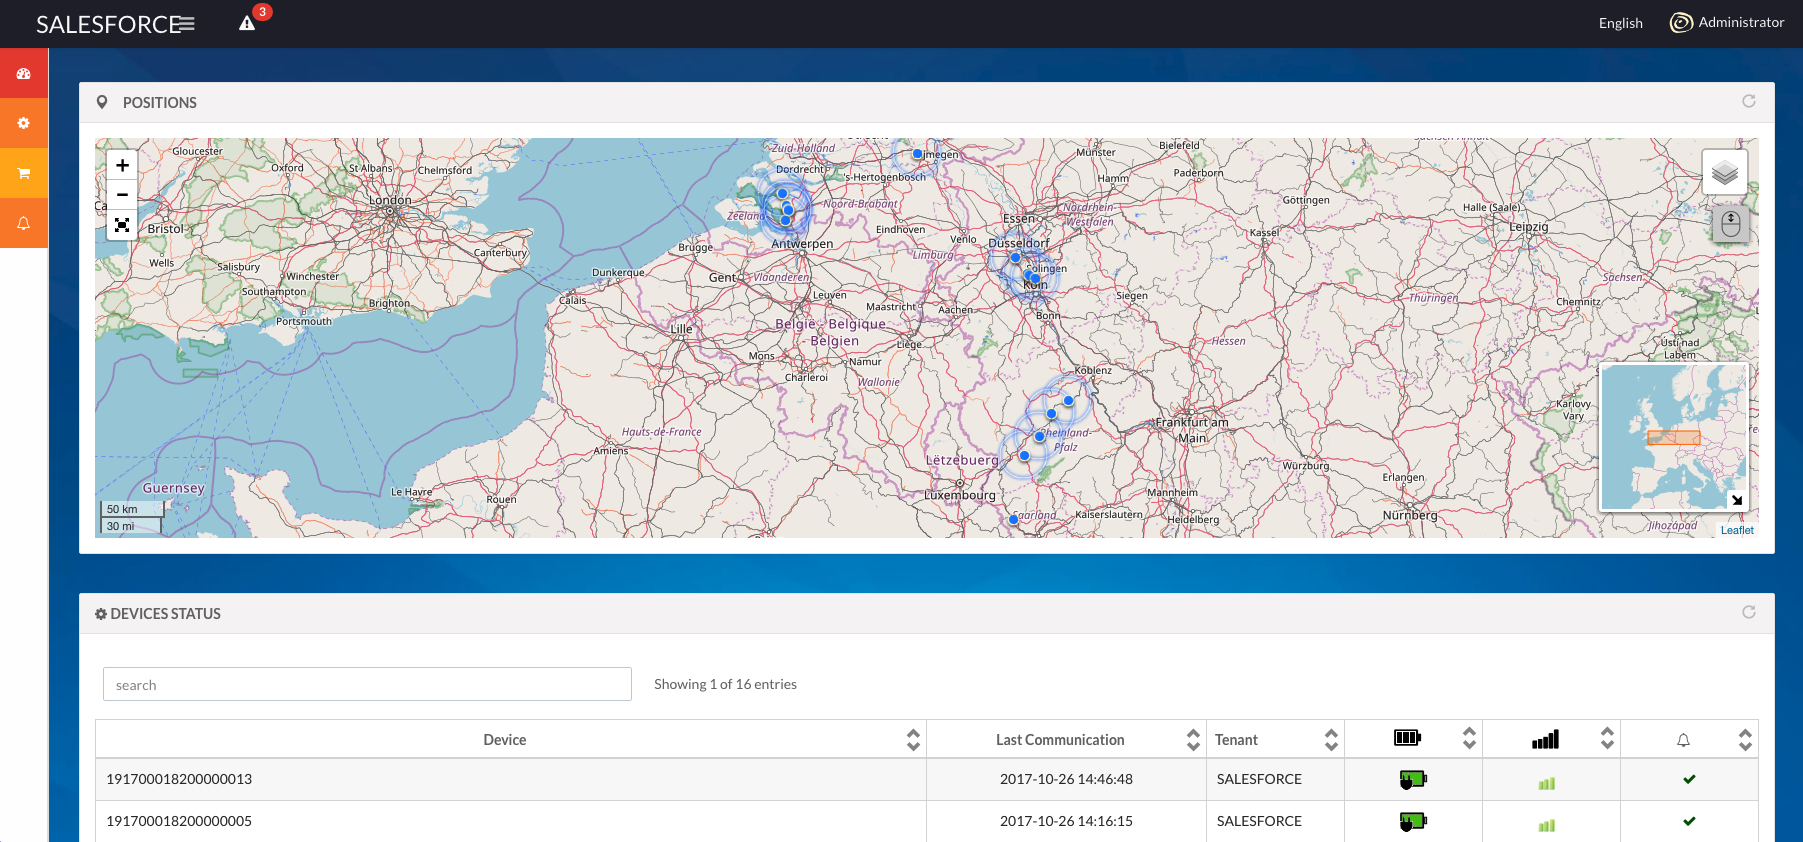Image resolution: width=1803 pixels, height=842 pixels.
Task: Click checkmark status for device 191700018200000005
Action: pos(1689,821)
